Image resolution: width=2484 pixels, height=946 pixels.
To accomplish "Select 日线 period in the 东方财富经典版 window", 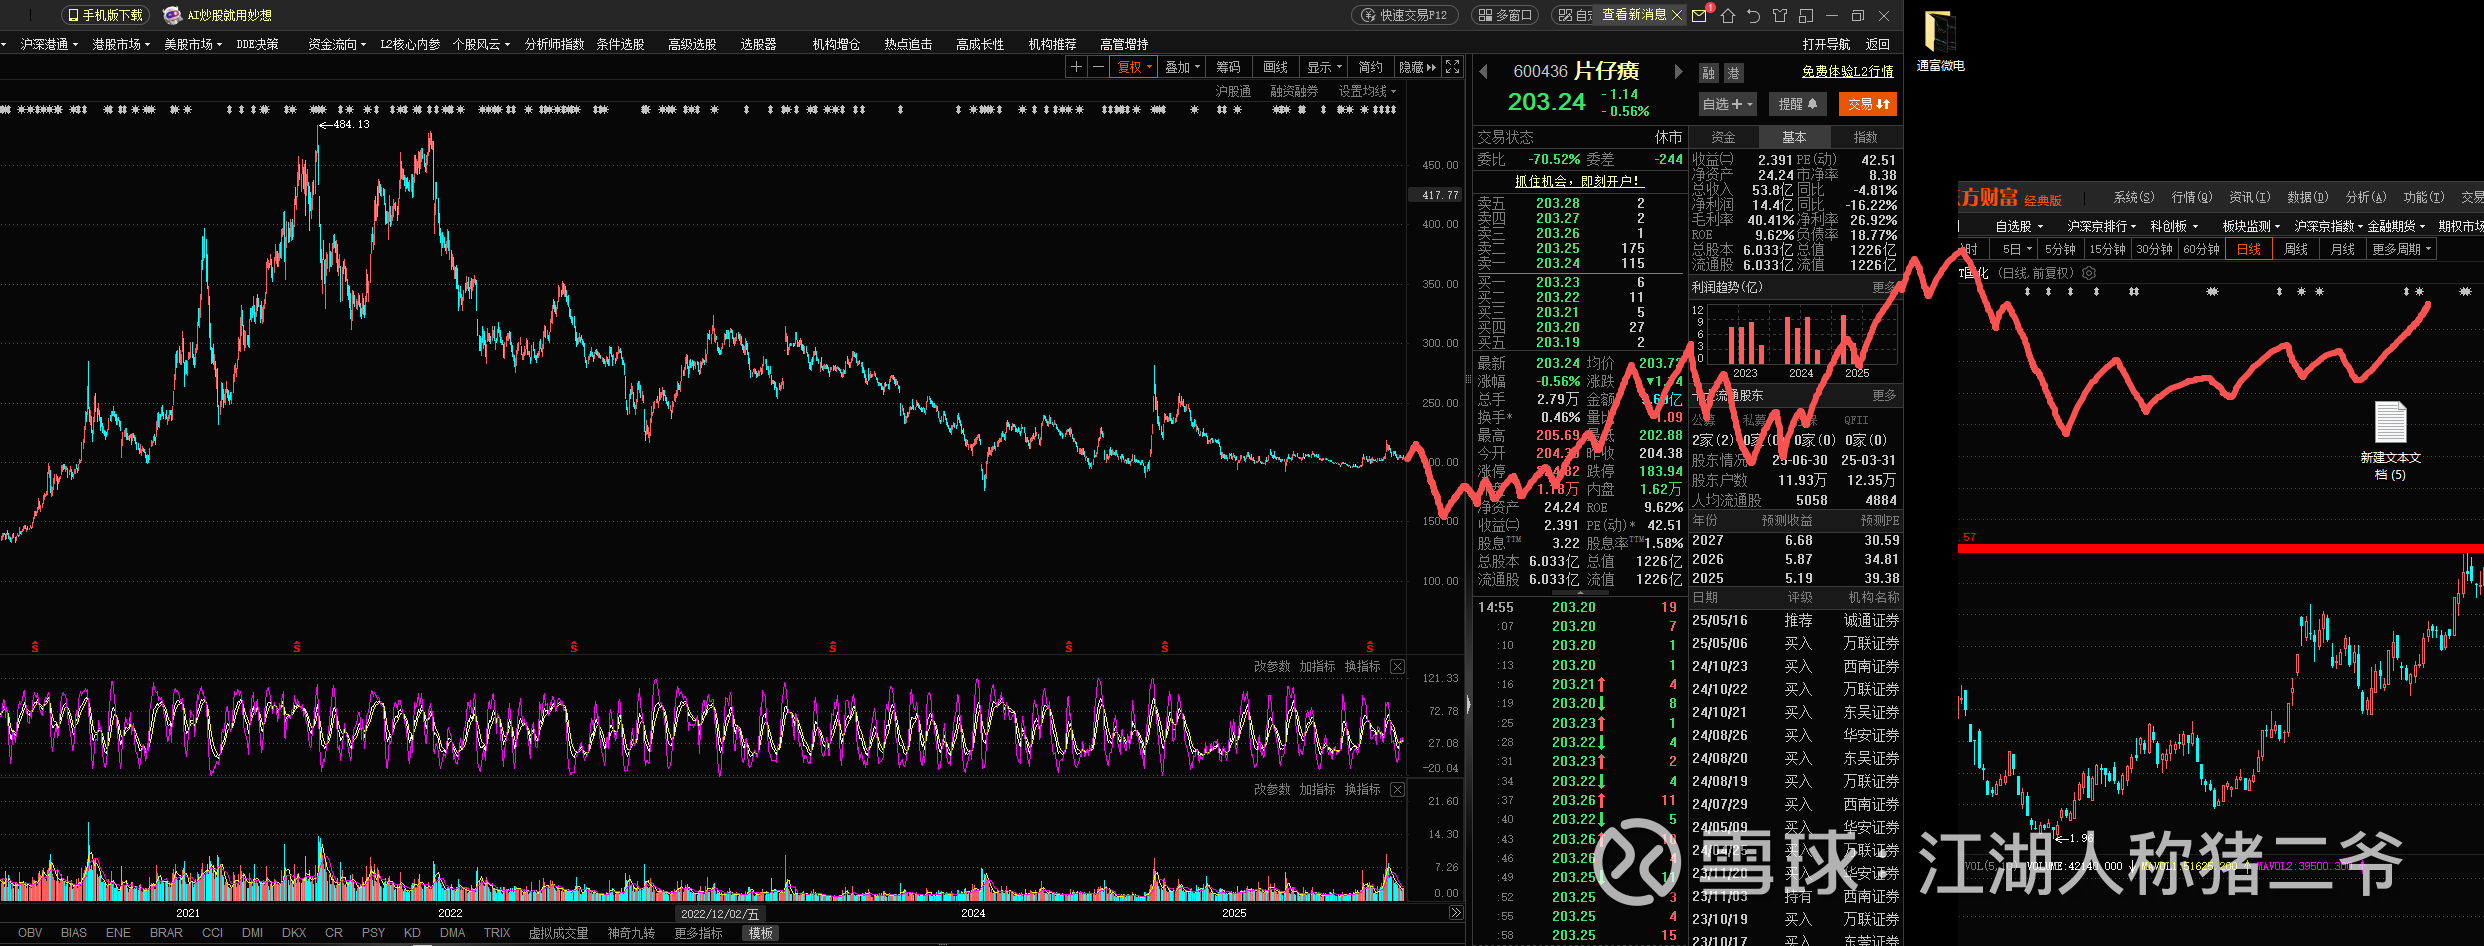I will click(x=2249, y=249).
